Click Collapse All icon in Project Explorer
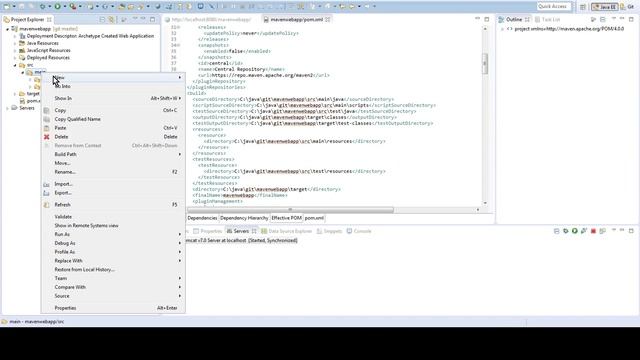 [x=102, y=19]
